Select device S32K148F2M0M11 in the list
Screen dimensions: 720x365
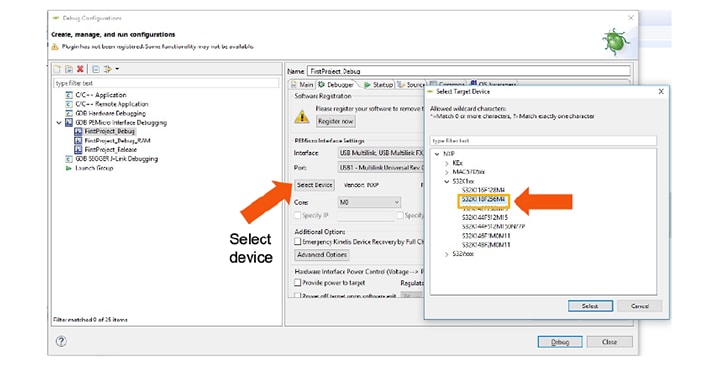pyautogui.click(x=486, y=245)
